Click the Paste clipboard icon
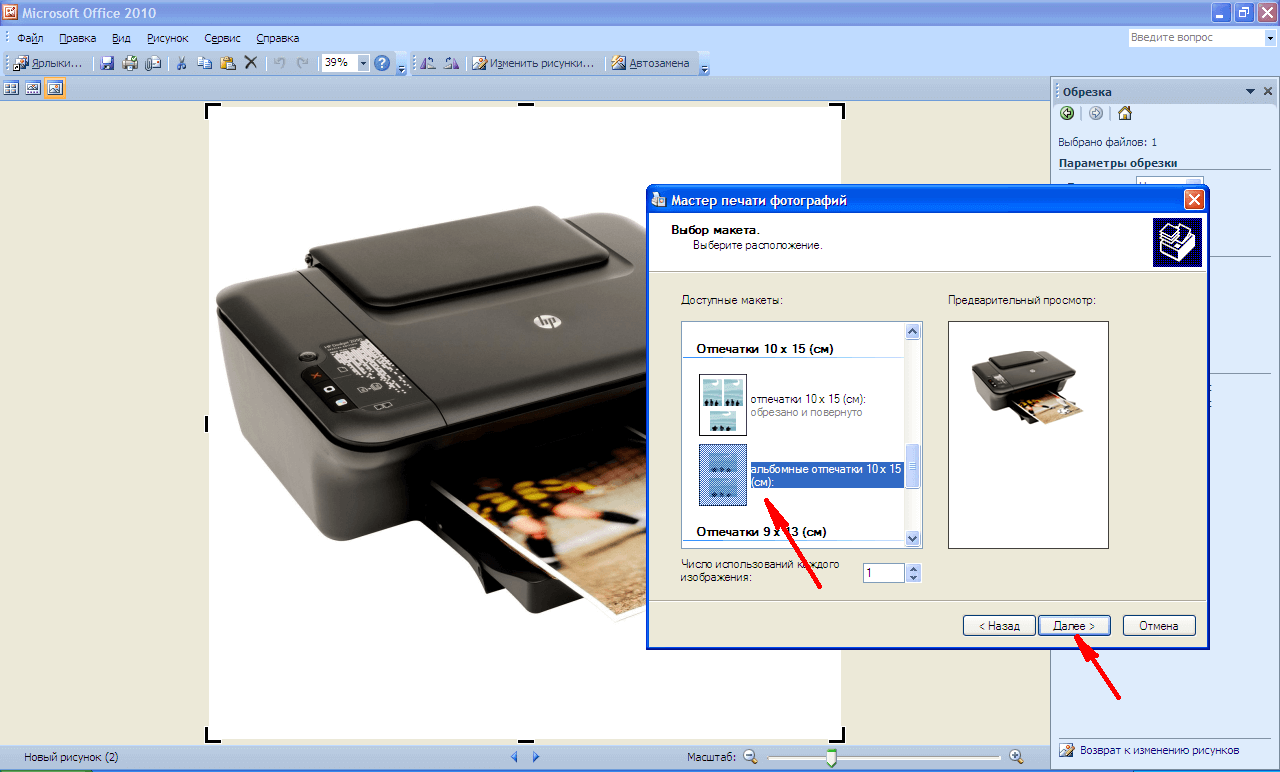Viewport: 1280px width, 772px height. [228, 63]
